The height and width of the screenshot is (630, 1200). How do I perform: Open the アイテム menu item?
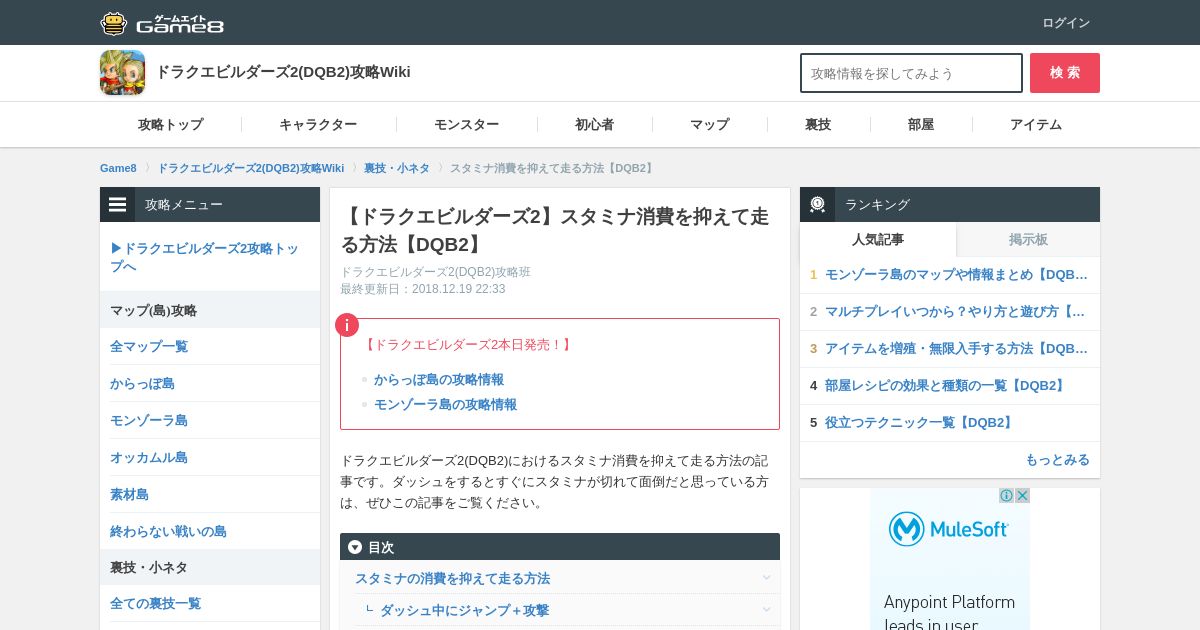coord(1036,125)
